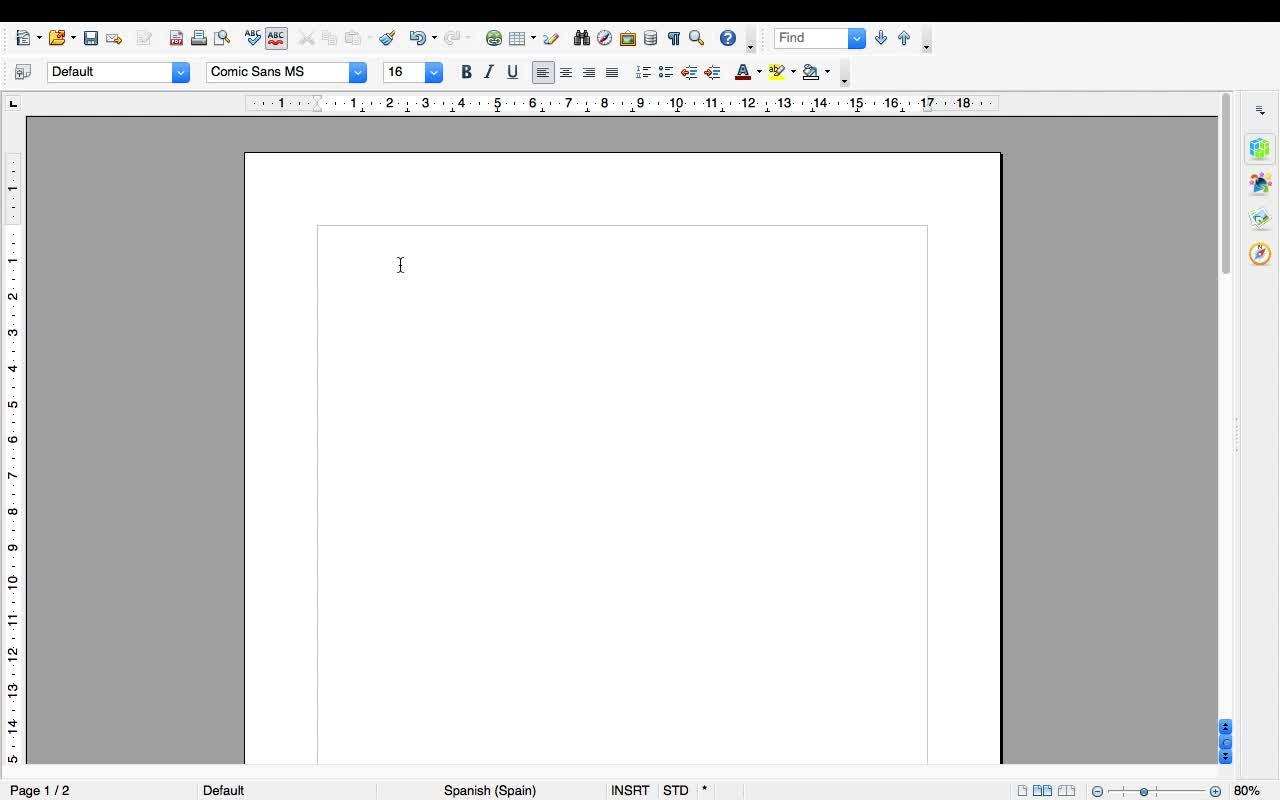Screen dimensions: 1280x800
Task: Open the font size 16 dropdown
Action: click(434, 72)
